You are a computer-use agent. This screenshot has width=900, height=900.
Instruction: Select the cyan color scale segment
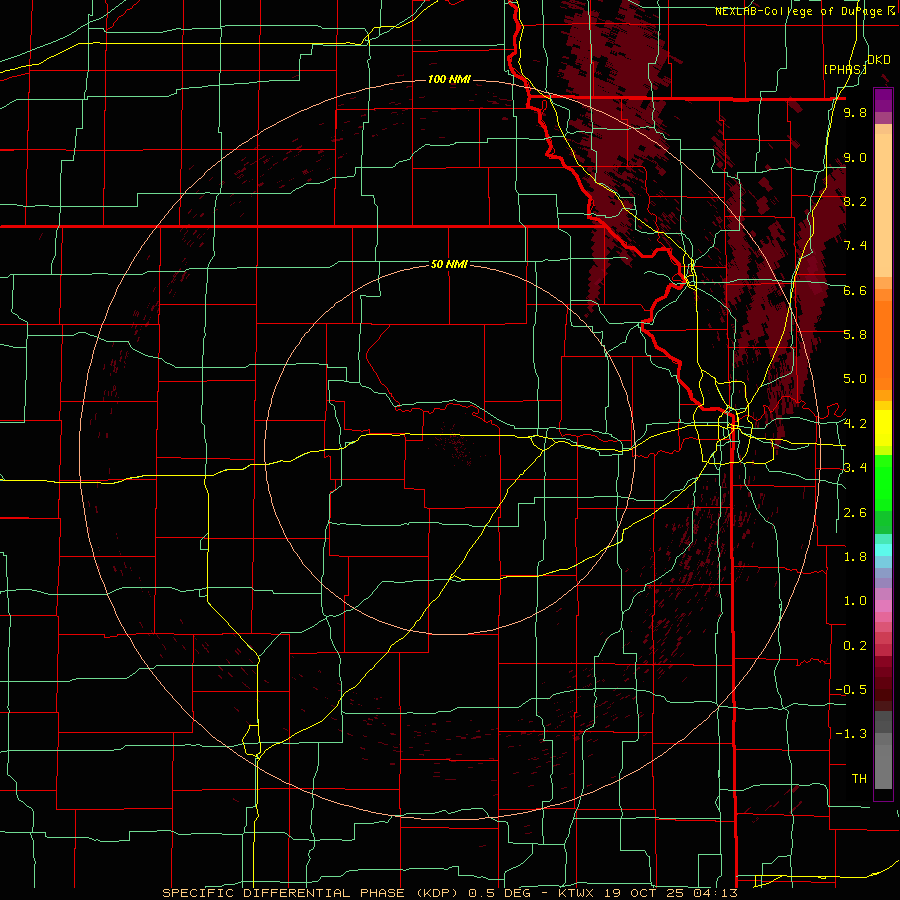point(883,550)
